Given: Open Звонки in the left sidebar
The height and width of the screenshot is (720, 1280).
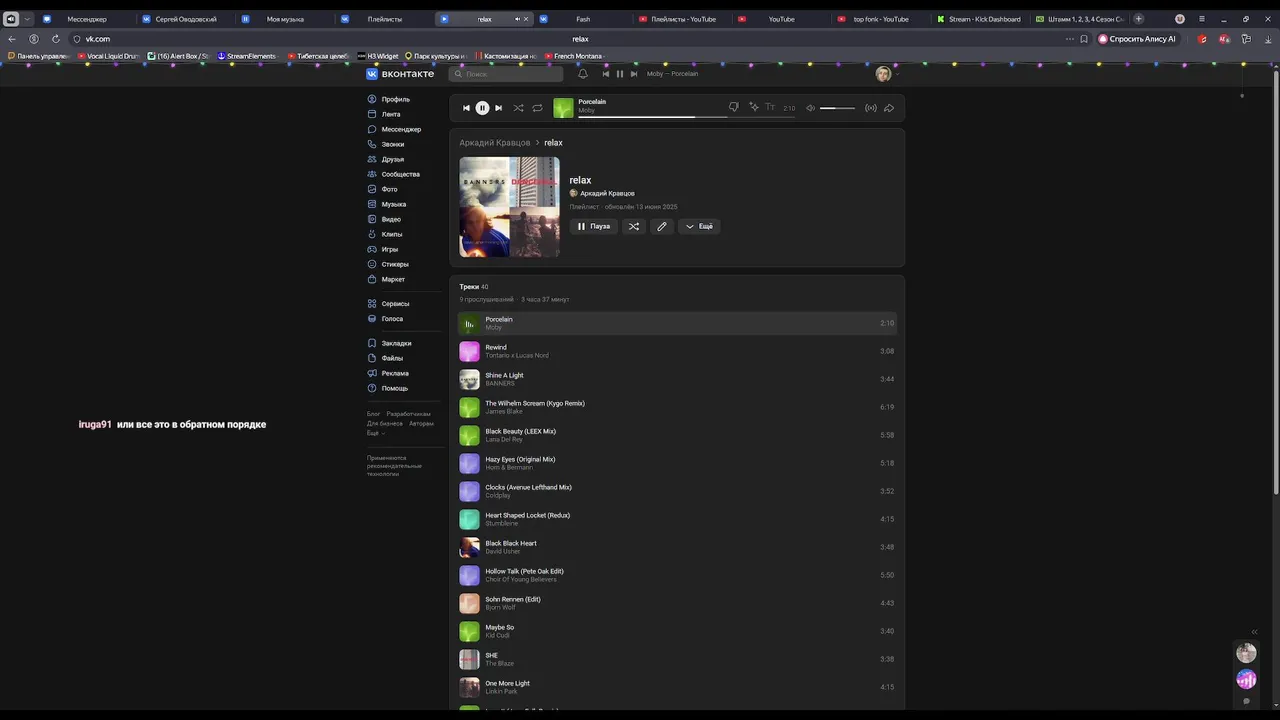Looking at the screenshot, I should click(393, 144).
